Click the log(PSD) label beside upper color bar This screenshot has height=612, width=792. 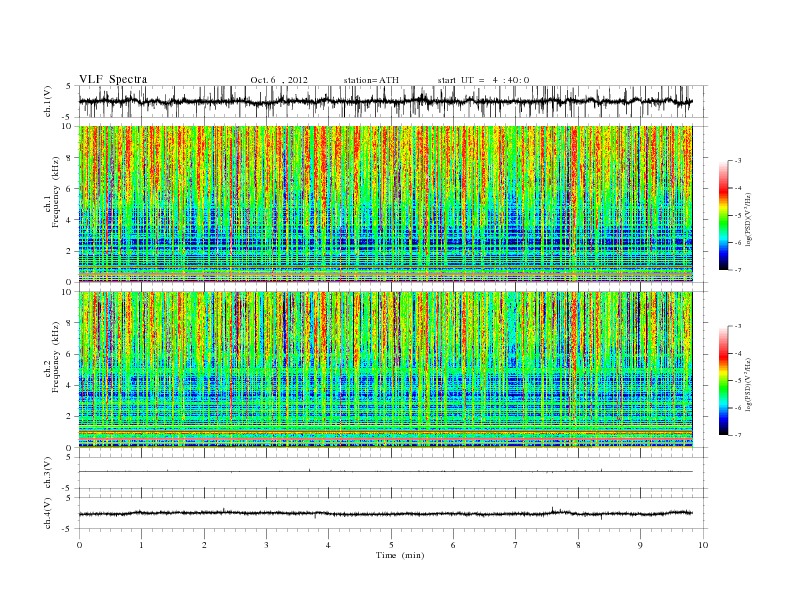tap(749, 218)
